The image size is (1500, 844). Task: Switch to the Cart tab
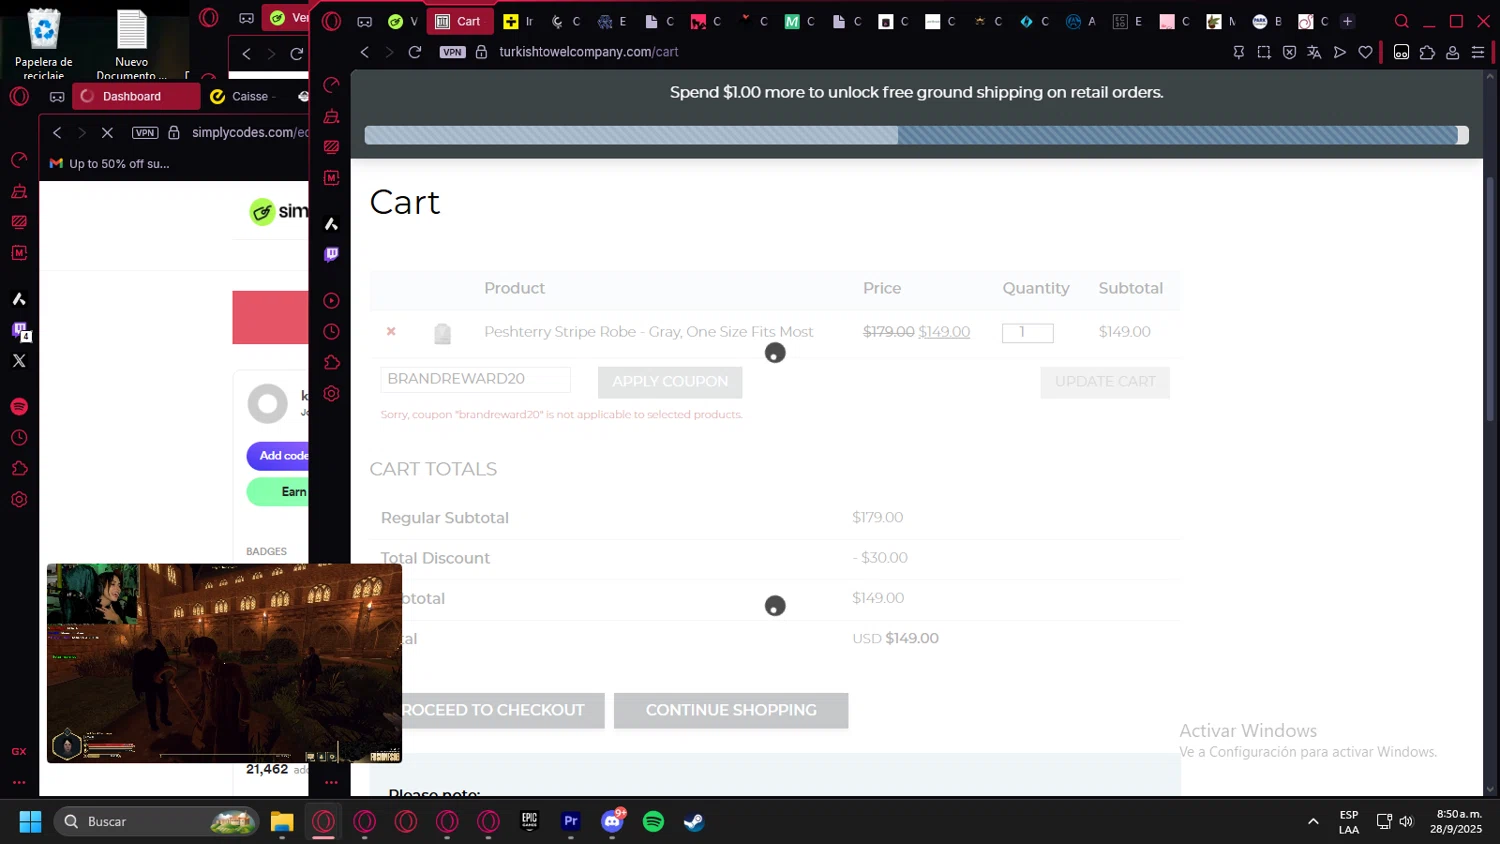point(459,21)
